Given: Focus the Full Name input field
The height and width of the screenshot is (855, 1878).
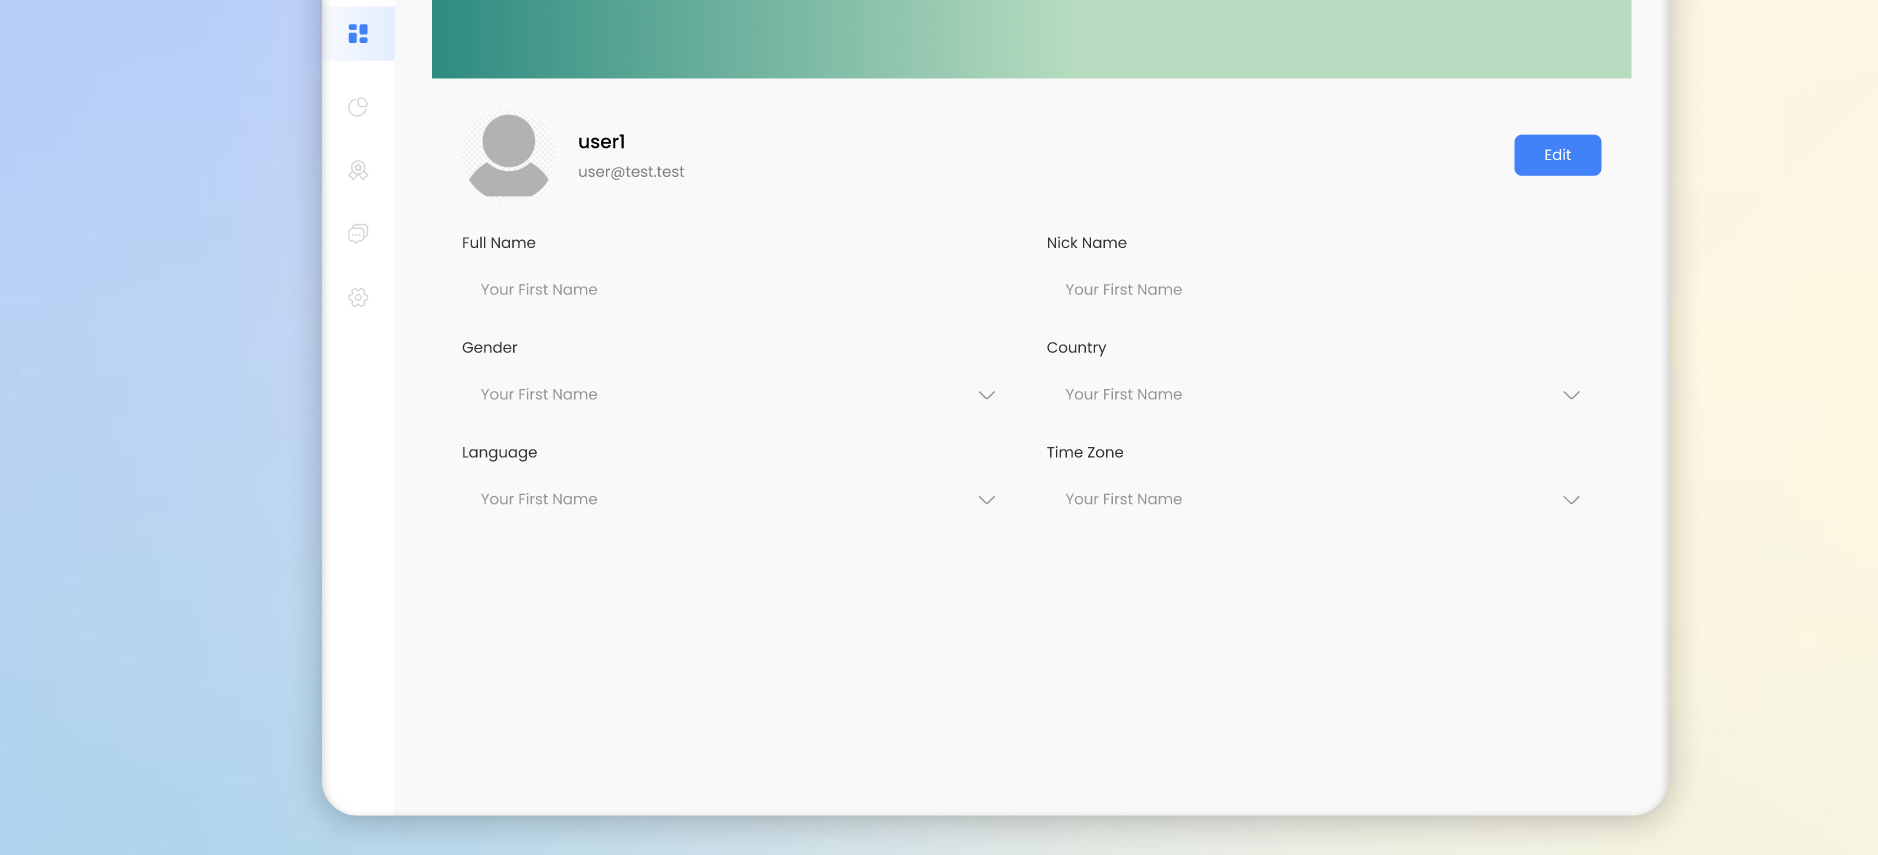Looking at the screenshot, I should click(x=739, y=290).
